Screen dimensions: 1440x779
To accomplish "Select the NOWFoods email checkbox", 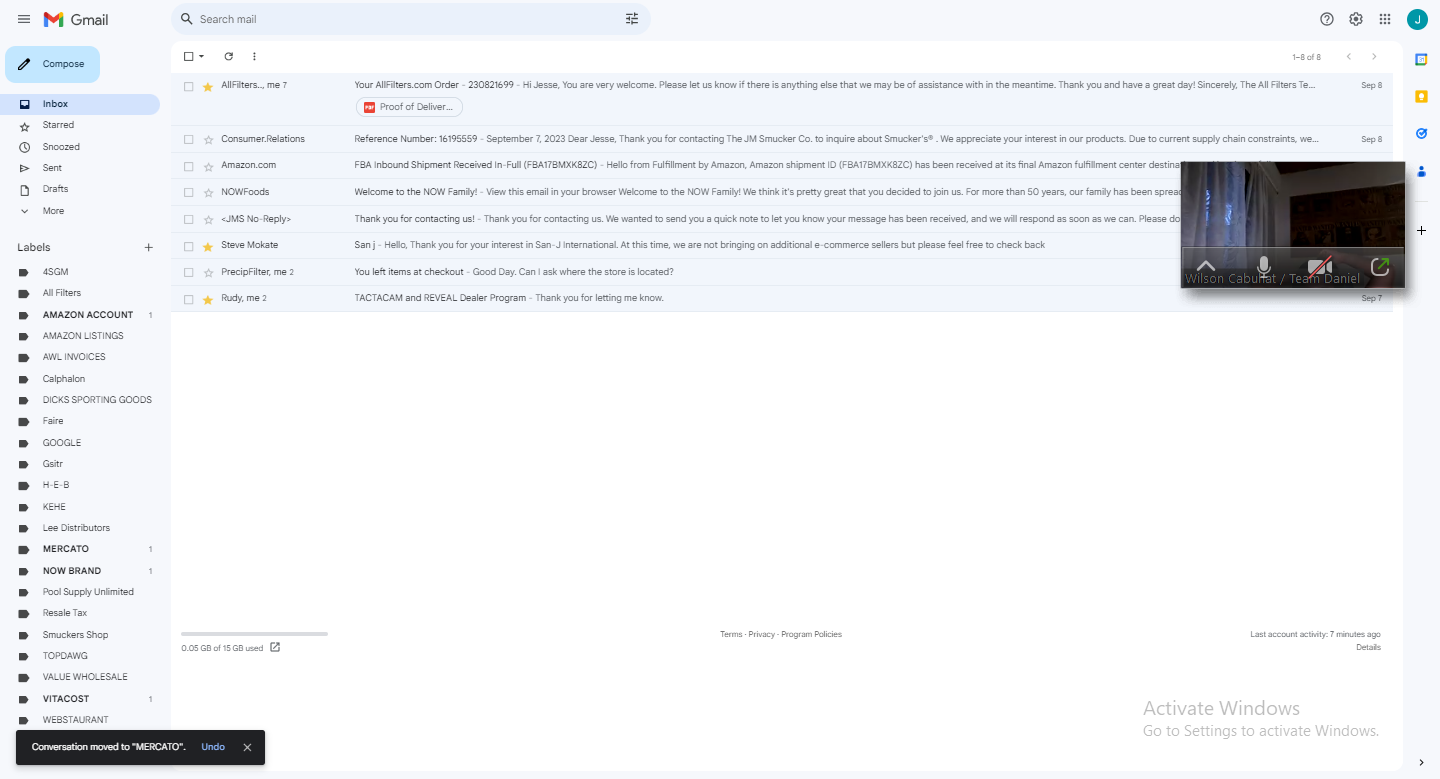I will coord(188,192).
